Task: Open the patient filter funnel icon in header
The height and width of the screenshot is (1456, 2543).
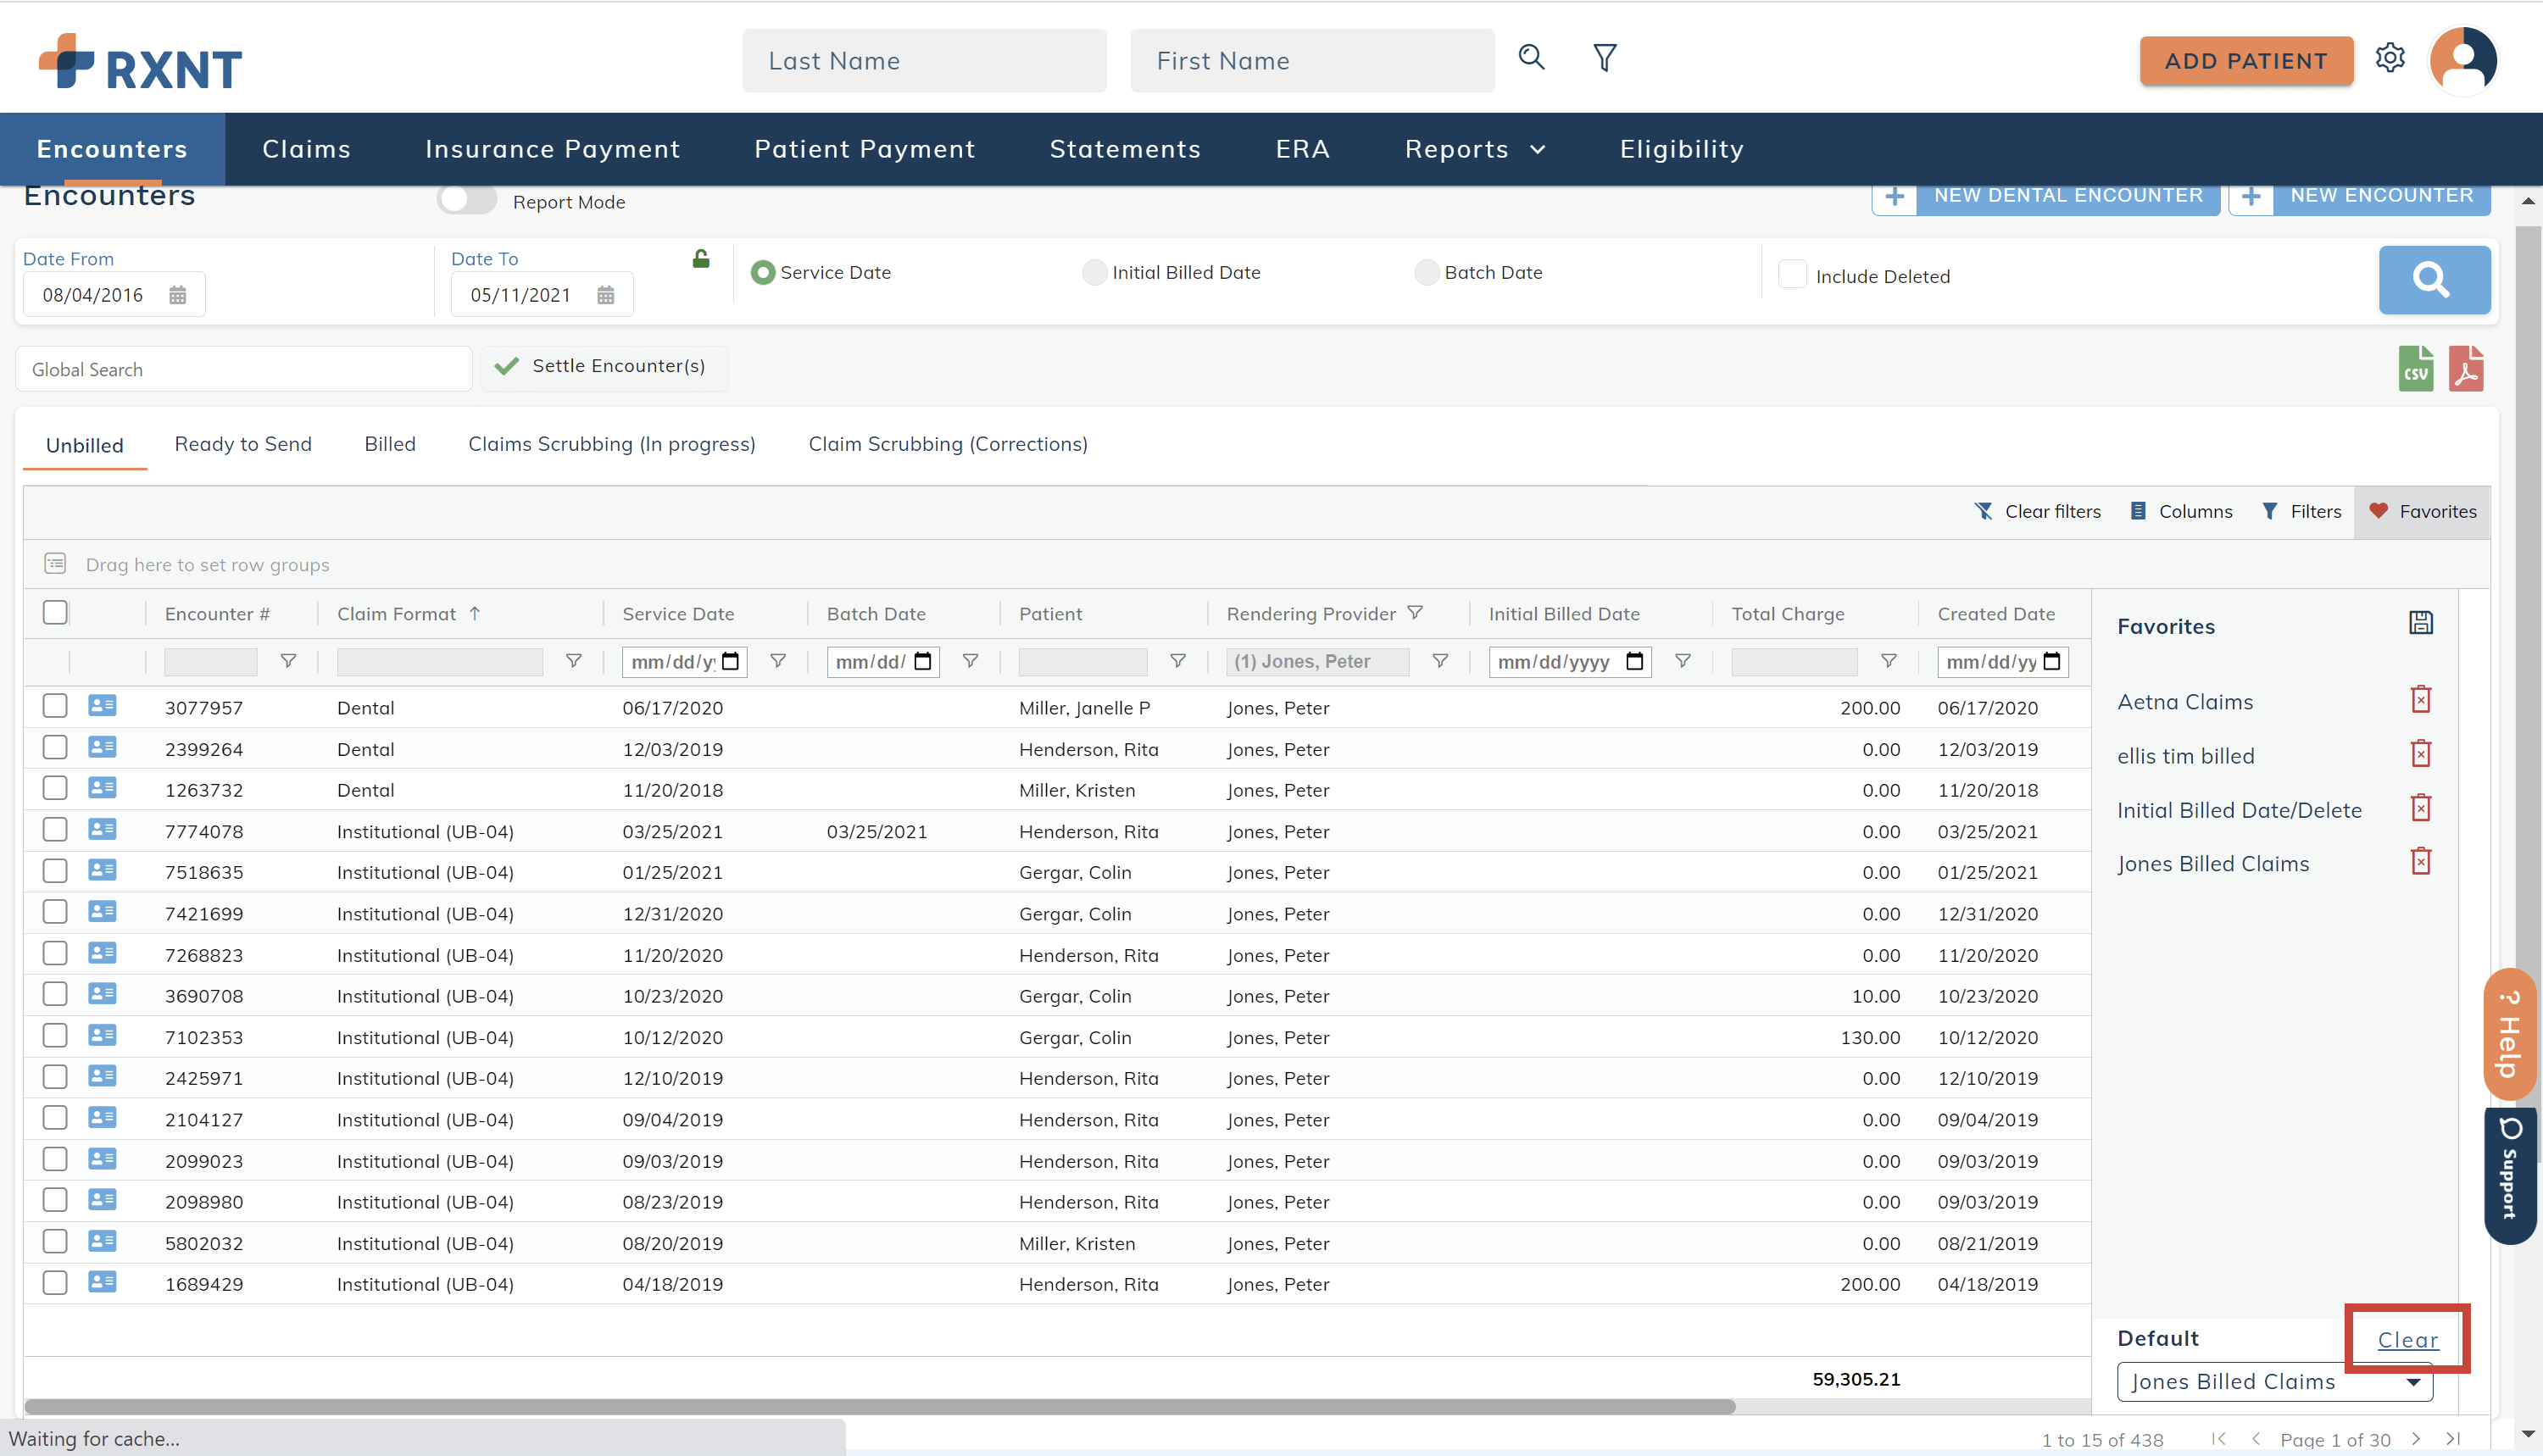Action: coord(1604,58)
